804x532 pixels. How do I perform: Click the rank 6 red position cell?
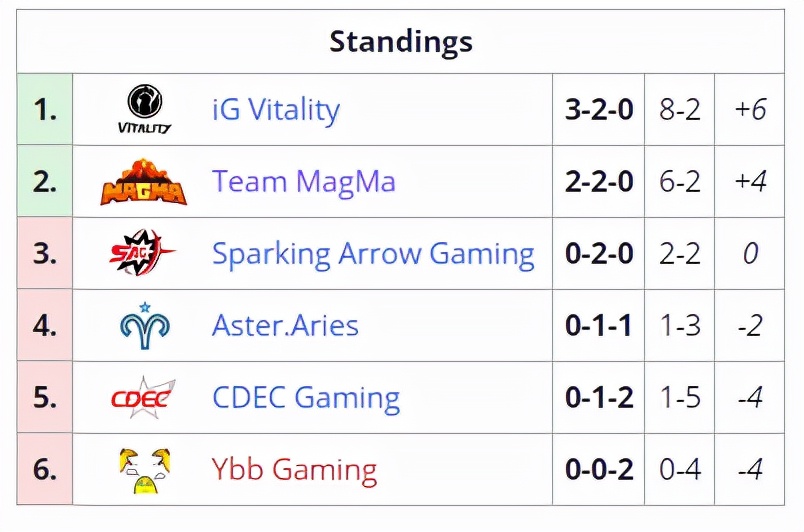(x=45, y=469)
